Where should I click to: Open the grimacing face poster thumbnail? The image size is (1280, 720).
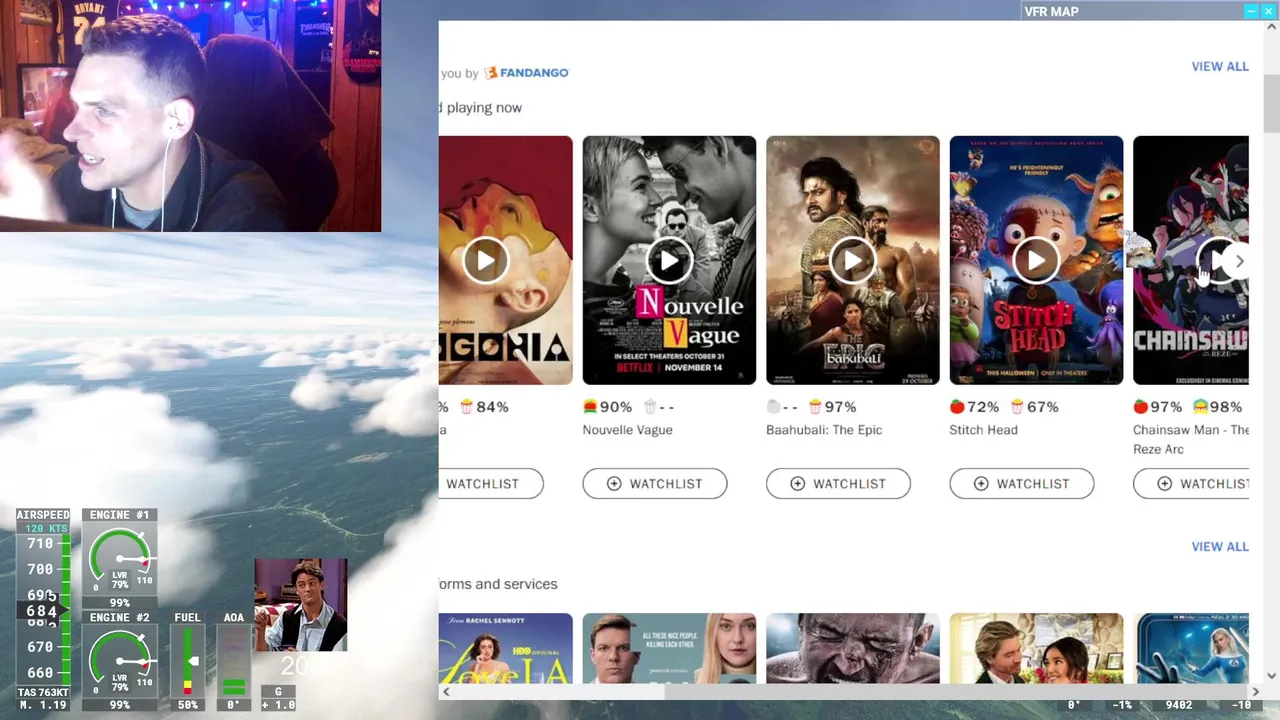pyautogui.click(x=852, y=648)
